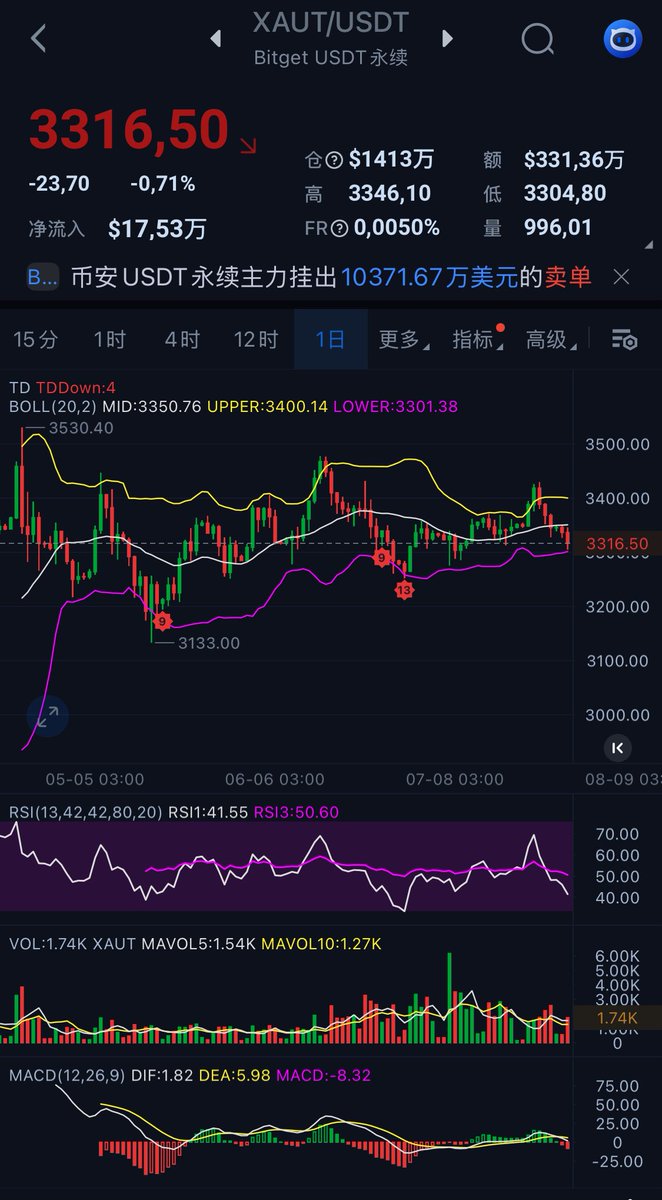This screenshot has width=662, height=1200.
Task: Tap the 3133.00 low price label
Action: (x=208, y=643)
